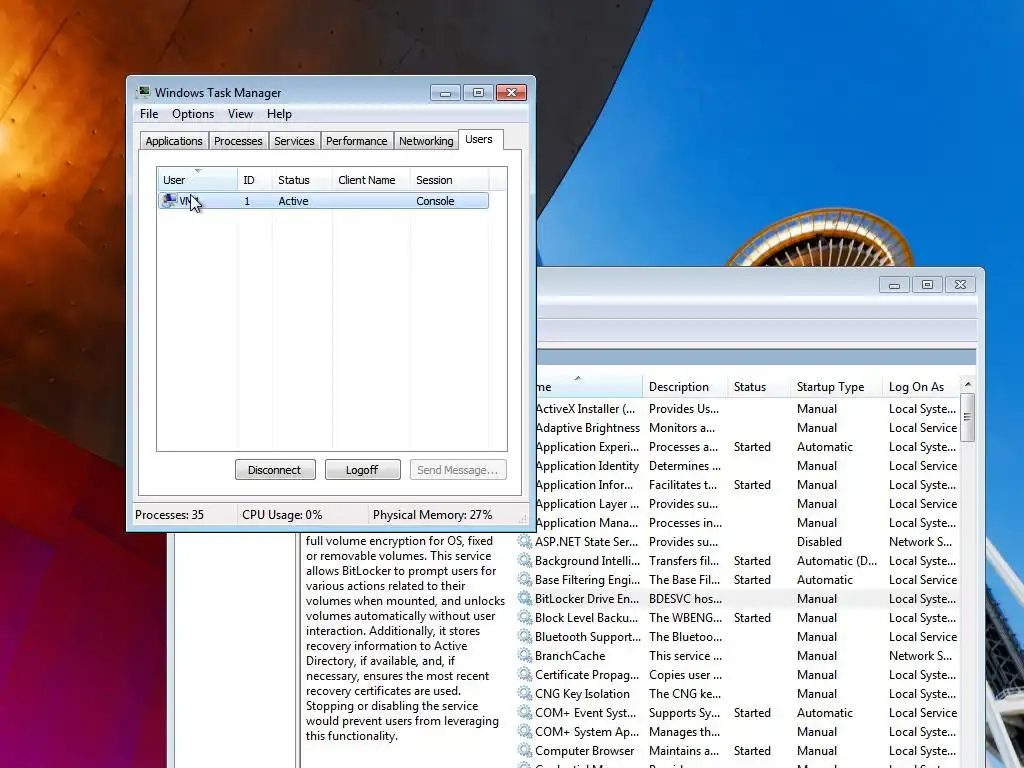Select the Adaptive Brightness service row
Image resolution: width=1024 pixels, height=768 pixels.
[748, 428]
